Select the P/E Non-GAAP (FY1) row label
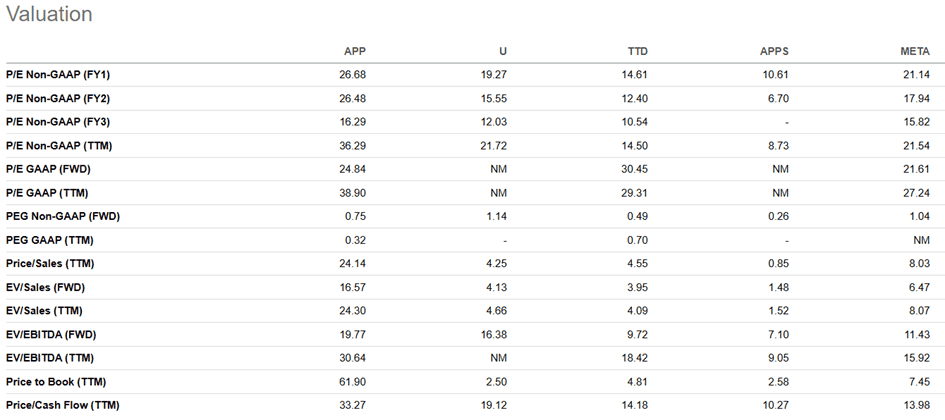Viewport: 945px width, 420px height. pos(59,76)
